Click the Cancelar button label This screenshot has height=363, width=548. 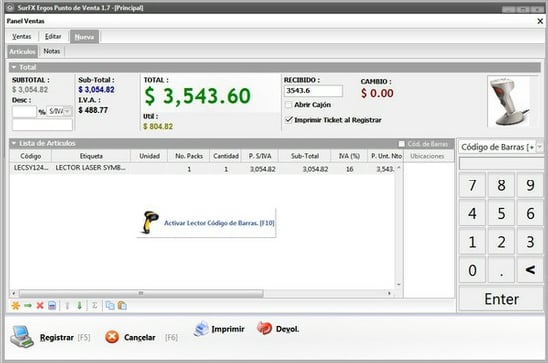coord(139,337)
